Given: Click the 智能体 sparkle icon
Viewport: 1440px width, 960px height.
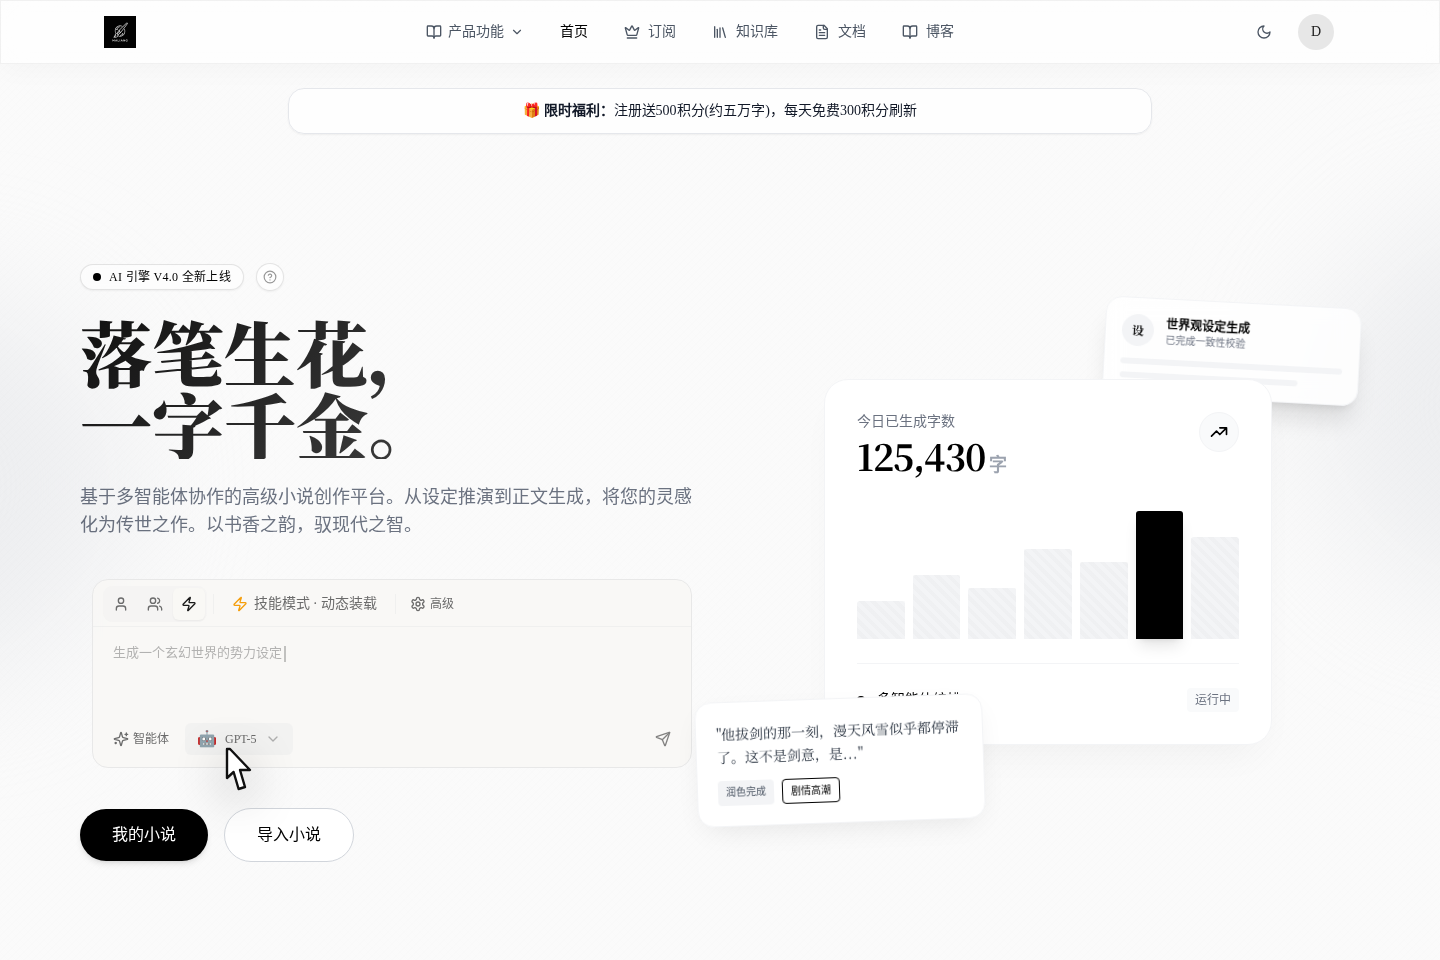Looking at the screenshot, I should 120,739.
